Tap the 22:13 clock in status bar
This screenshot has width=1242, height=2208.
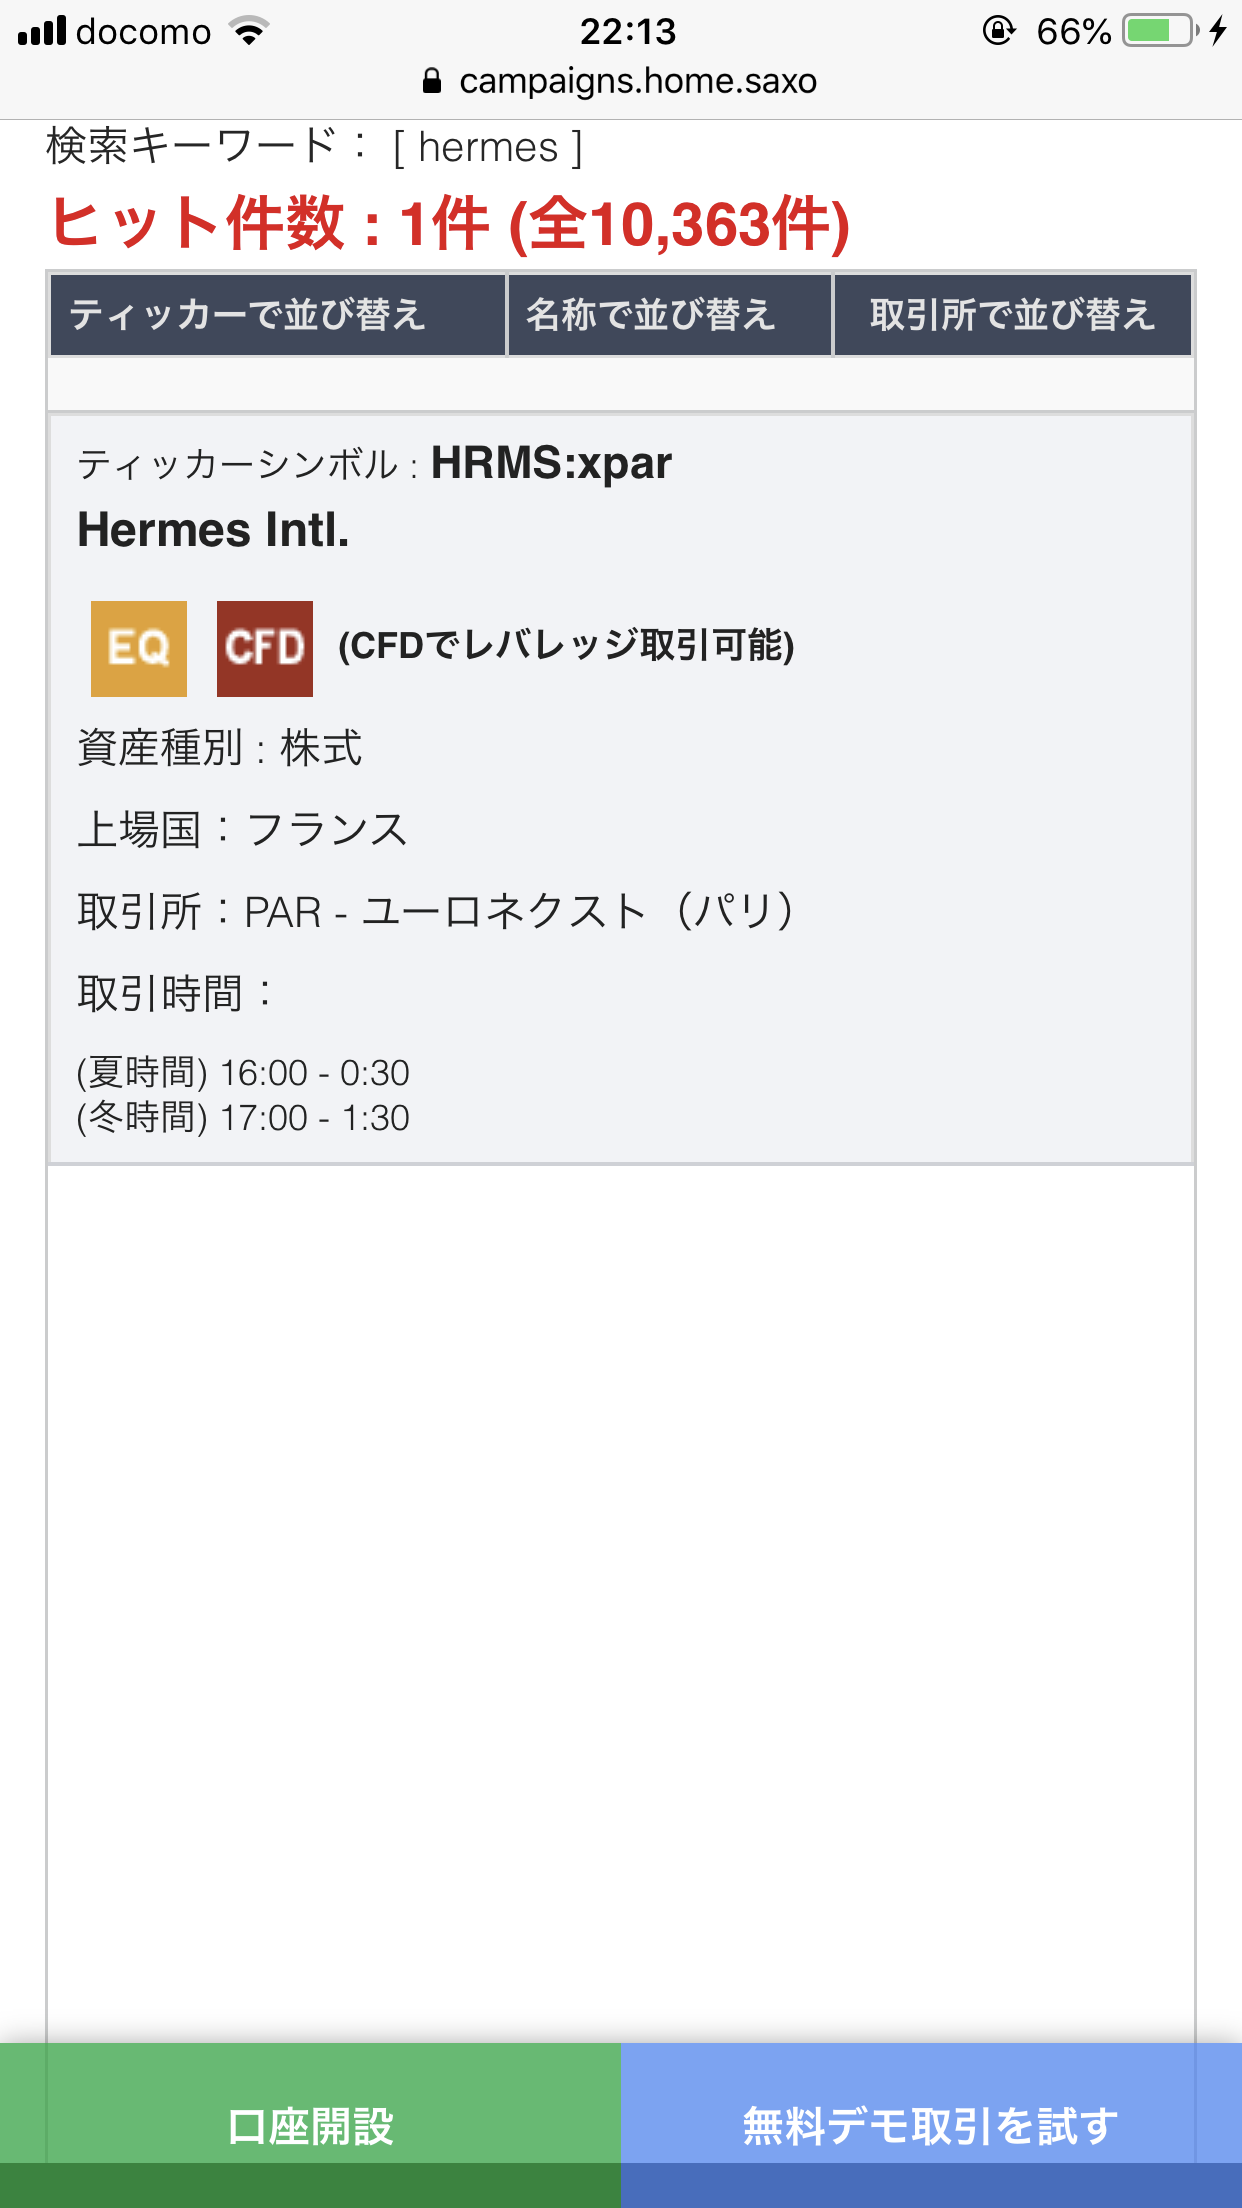pyautogui.click(x=628, y=31)
